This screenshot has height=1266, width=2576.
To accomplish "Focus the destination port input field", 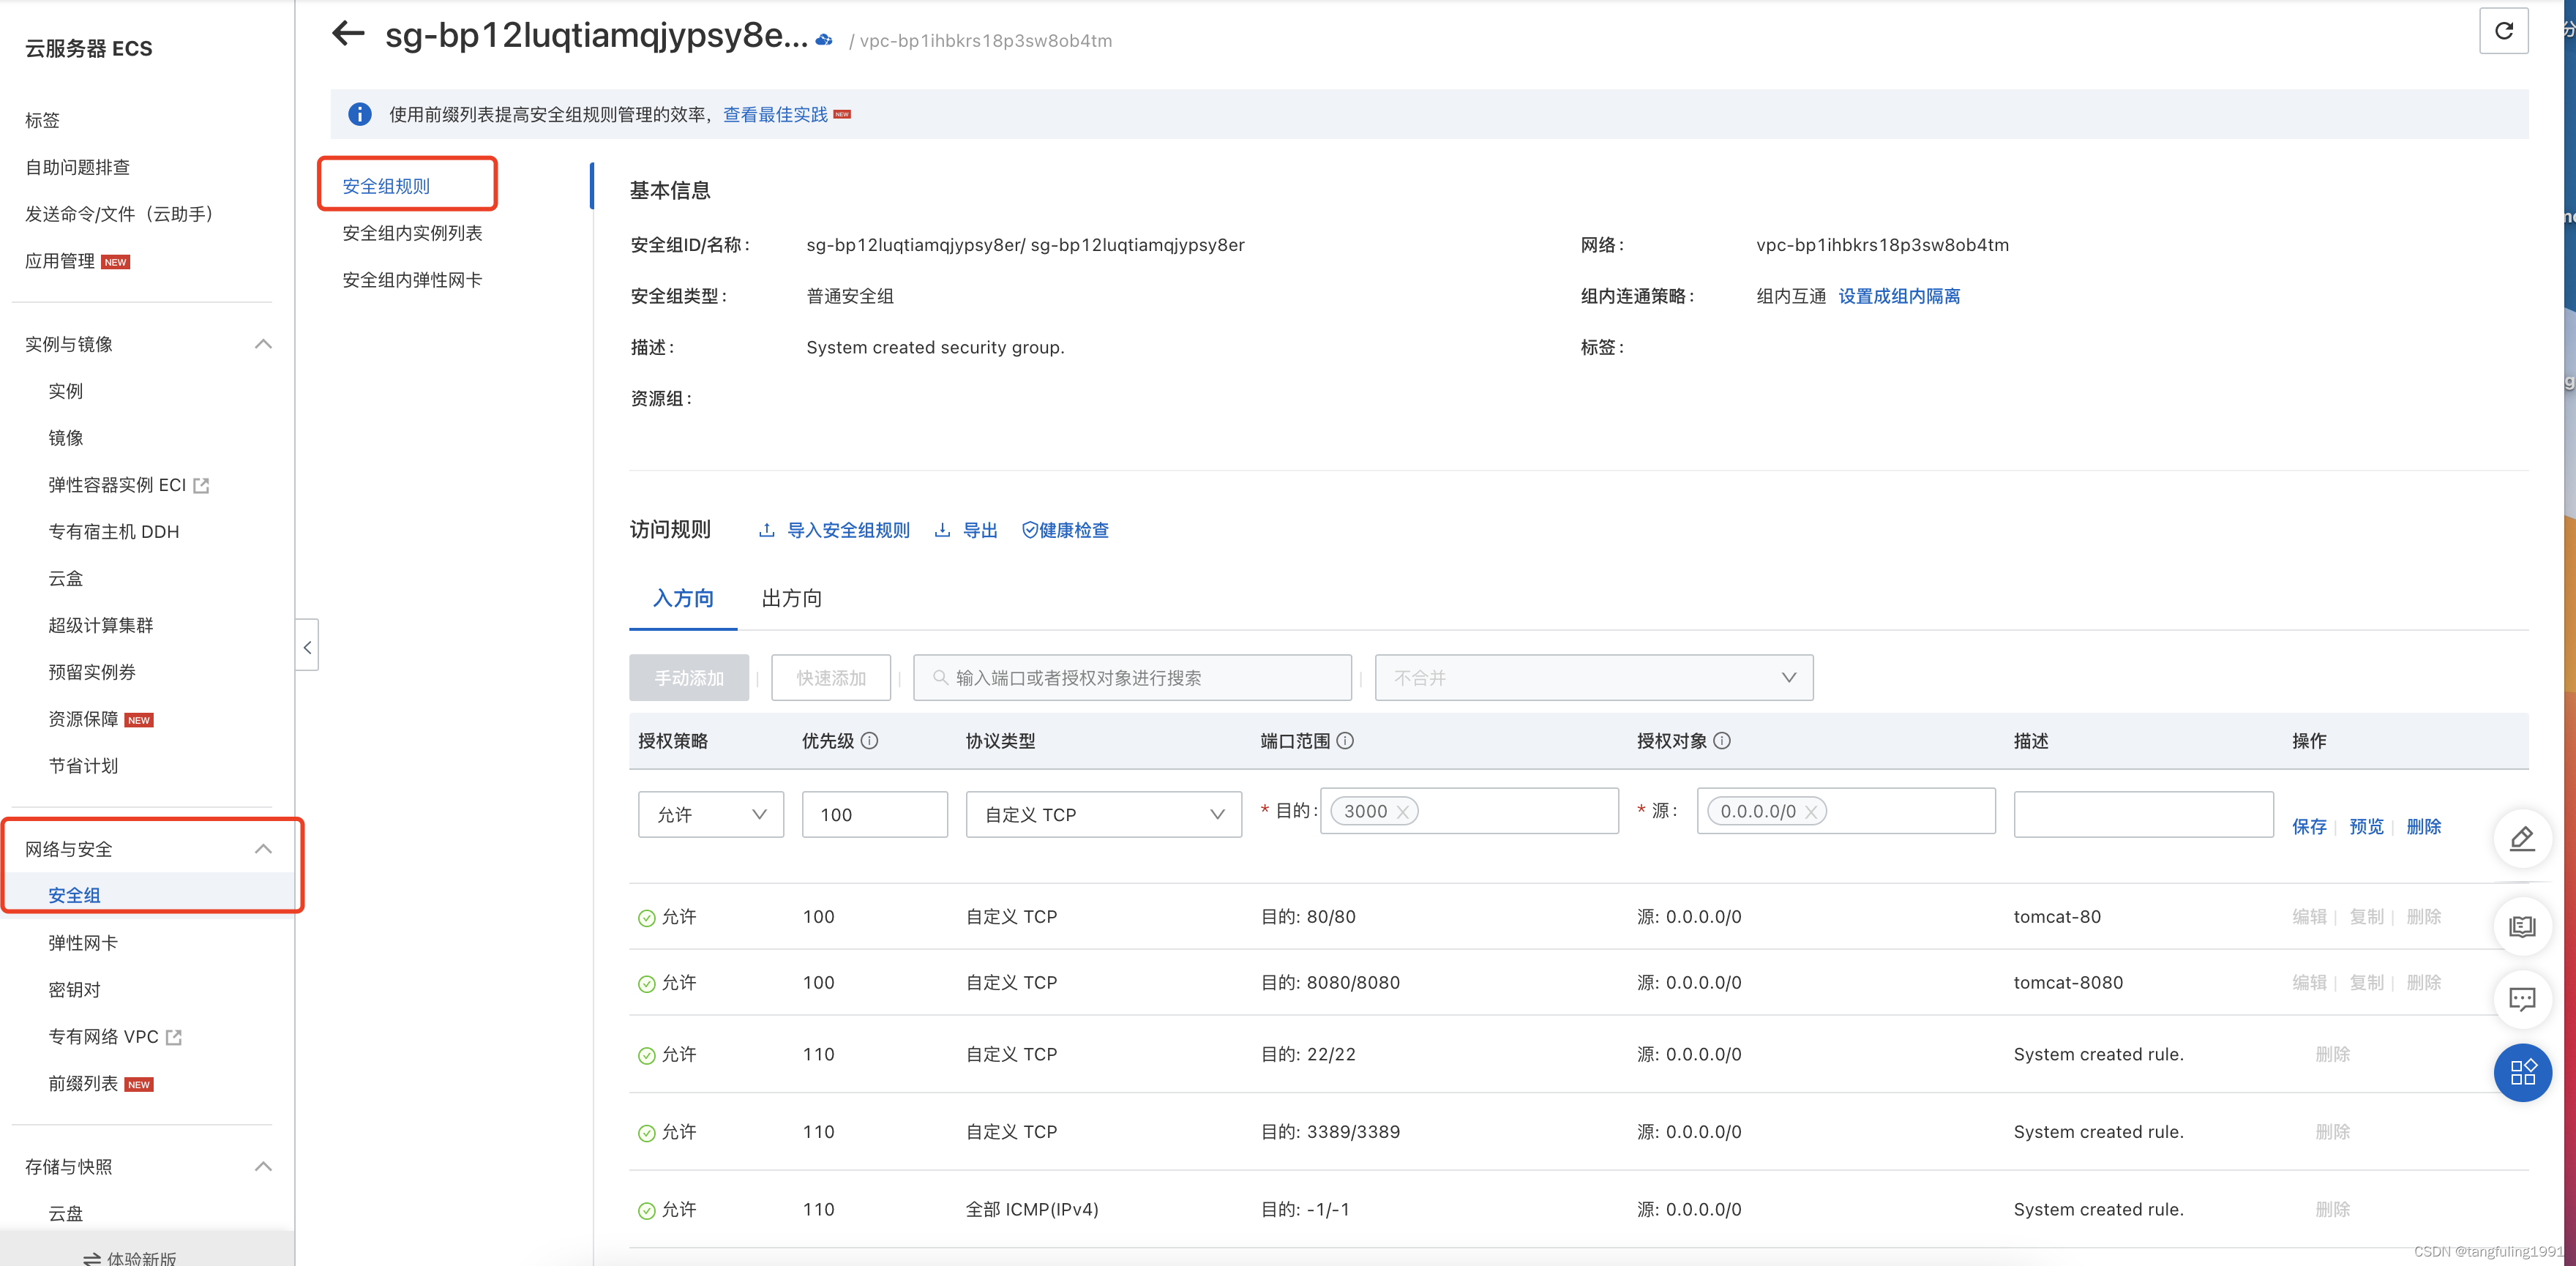I will 1469,811.
